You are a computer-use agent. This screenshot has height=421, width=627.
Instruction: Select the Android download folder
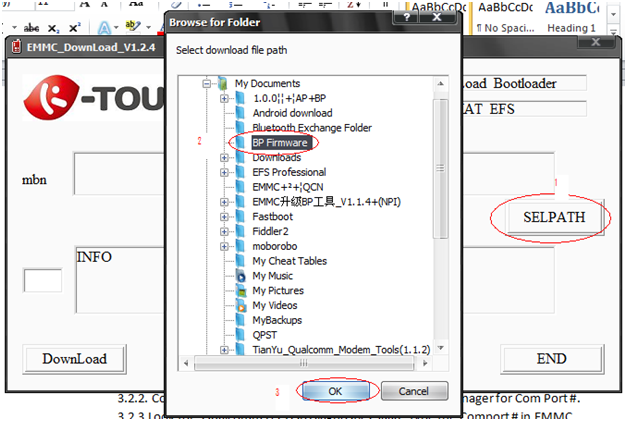292,113
